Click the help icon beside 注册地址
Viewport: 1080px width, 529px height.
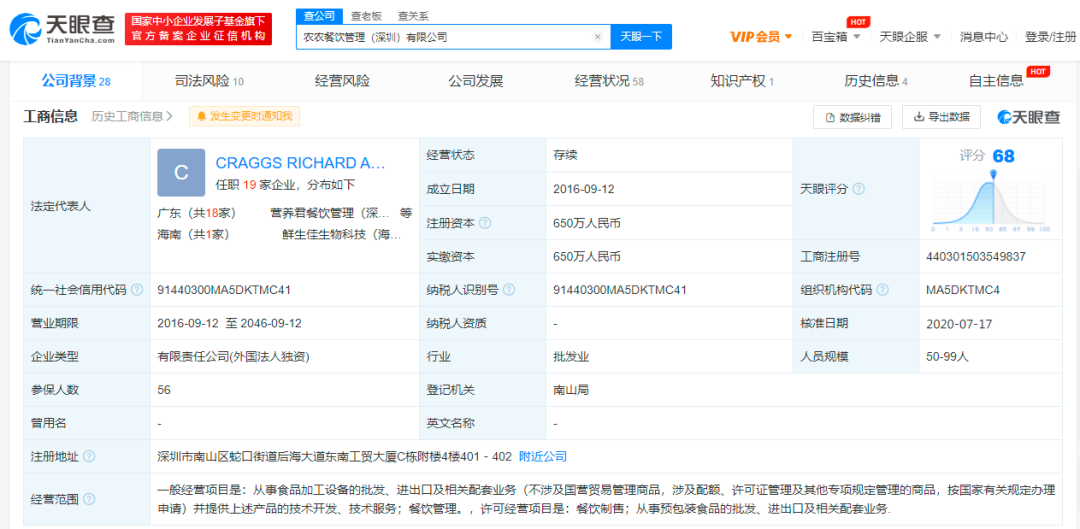point(88,456)
